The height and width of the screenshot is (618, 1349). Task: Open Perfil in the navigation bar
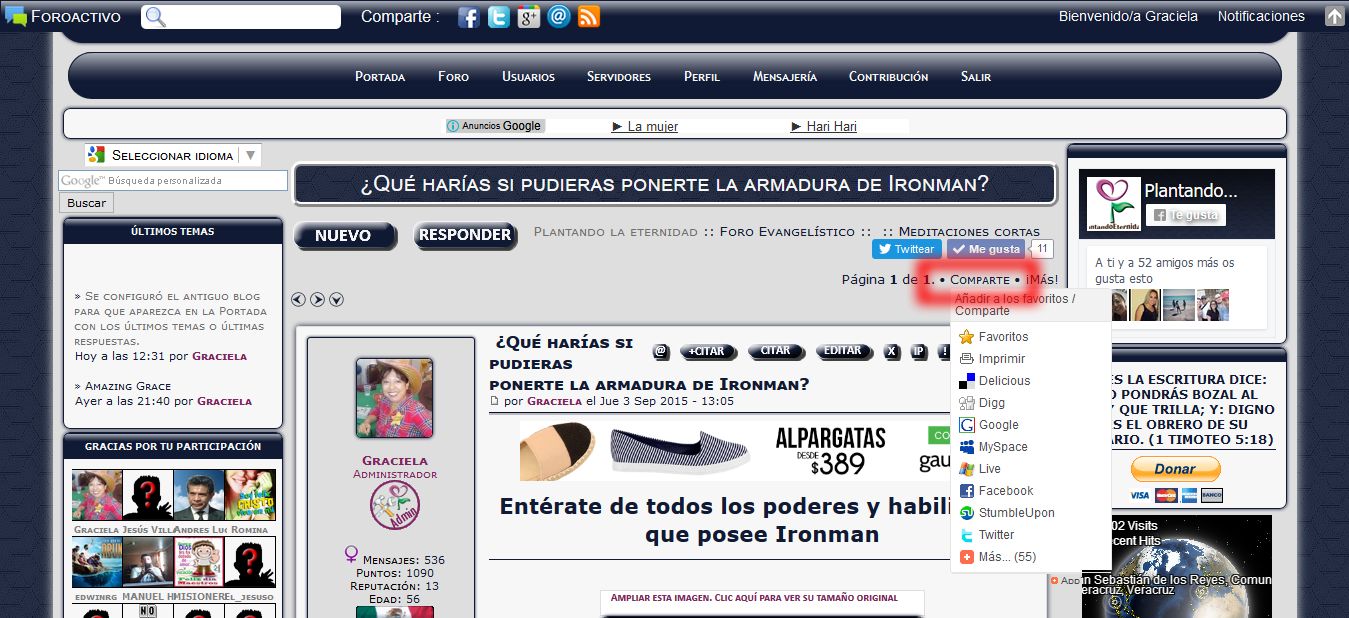coord(702,77)
